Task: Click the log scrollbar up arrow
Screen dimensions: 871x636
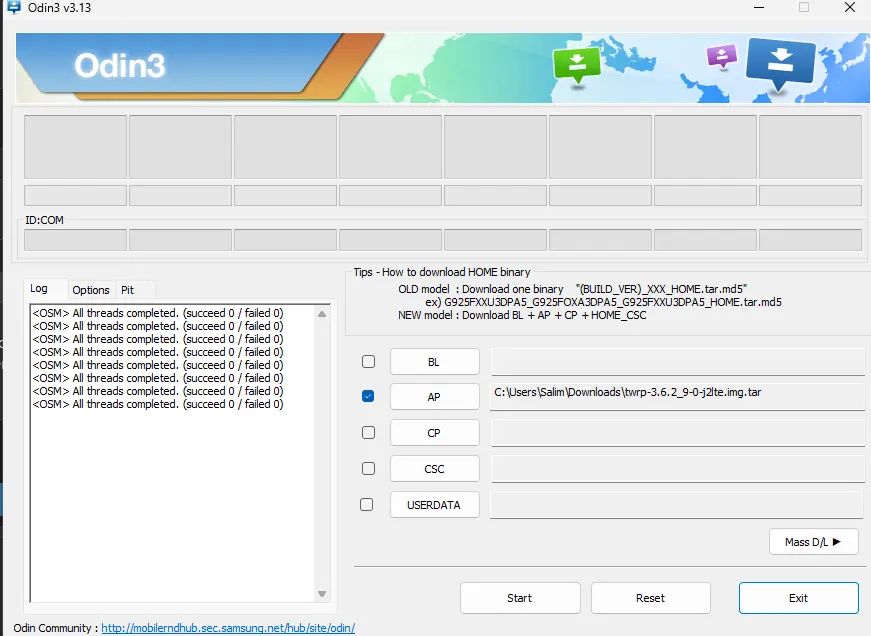Action: click(x=322, y=314)
